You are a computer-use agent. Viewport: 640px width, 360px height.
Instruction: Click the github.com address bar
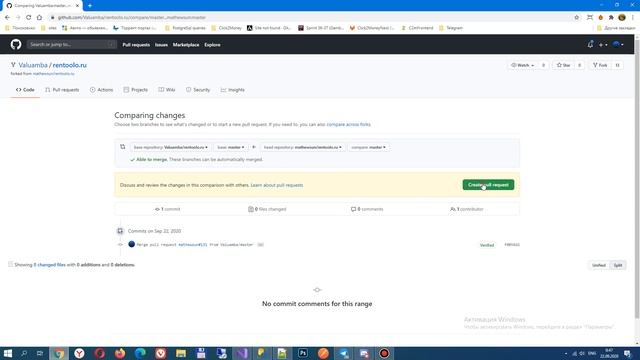pos(310,18)
